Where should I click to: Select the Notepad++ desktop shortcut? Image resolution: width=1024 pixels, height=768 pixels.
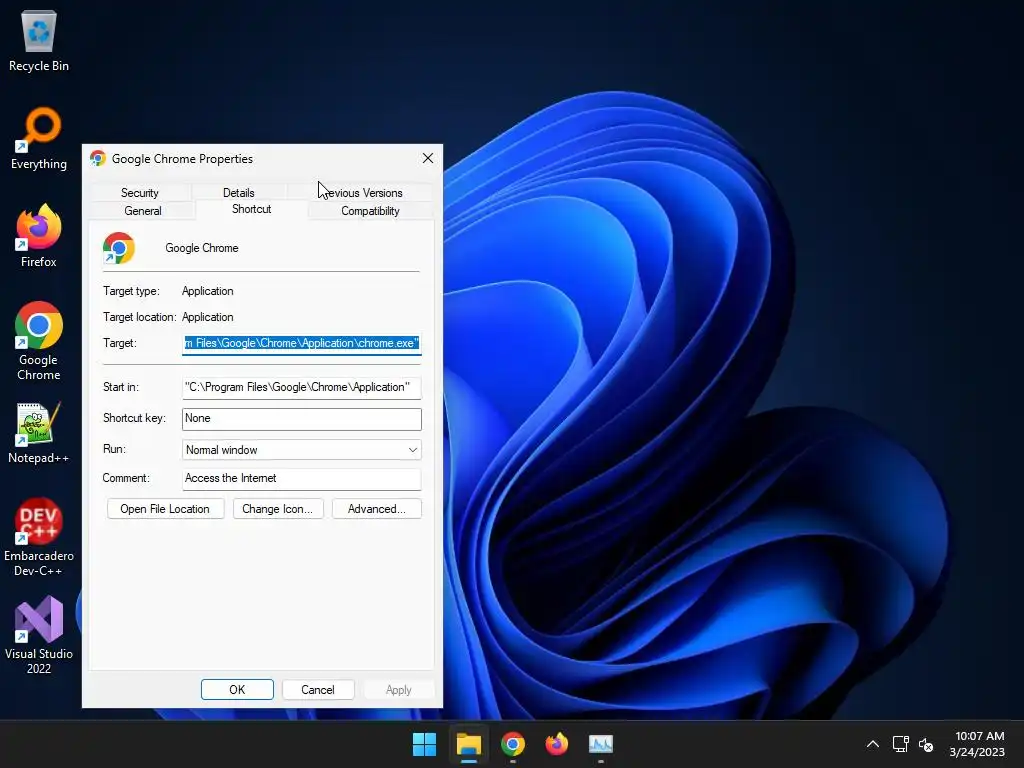[x=39, y=434]
